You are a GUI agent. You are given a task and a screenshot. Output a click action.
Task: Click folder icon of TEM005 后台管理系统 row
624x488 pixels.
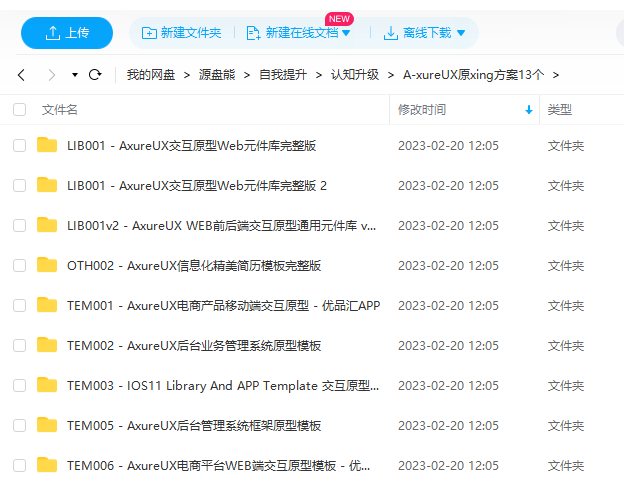point(47,425)
